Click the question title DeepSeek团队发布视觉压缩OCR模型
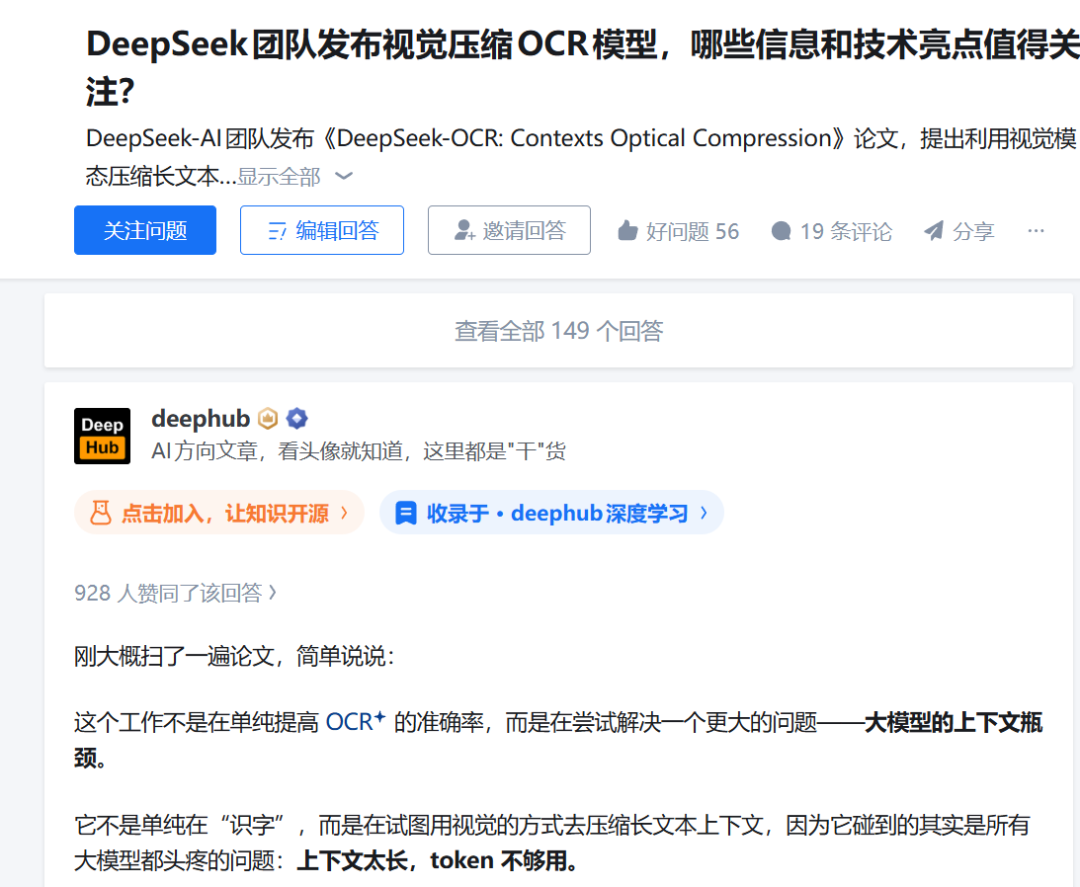 pos(582,67)
